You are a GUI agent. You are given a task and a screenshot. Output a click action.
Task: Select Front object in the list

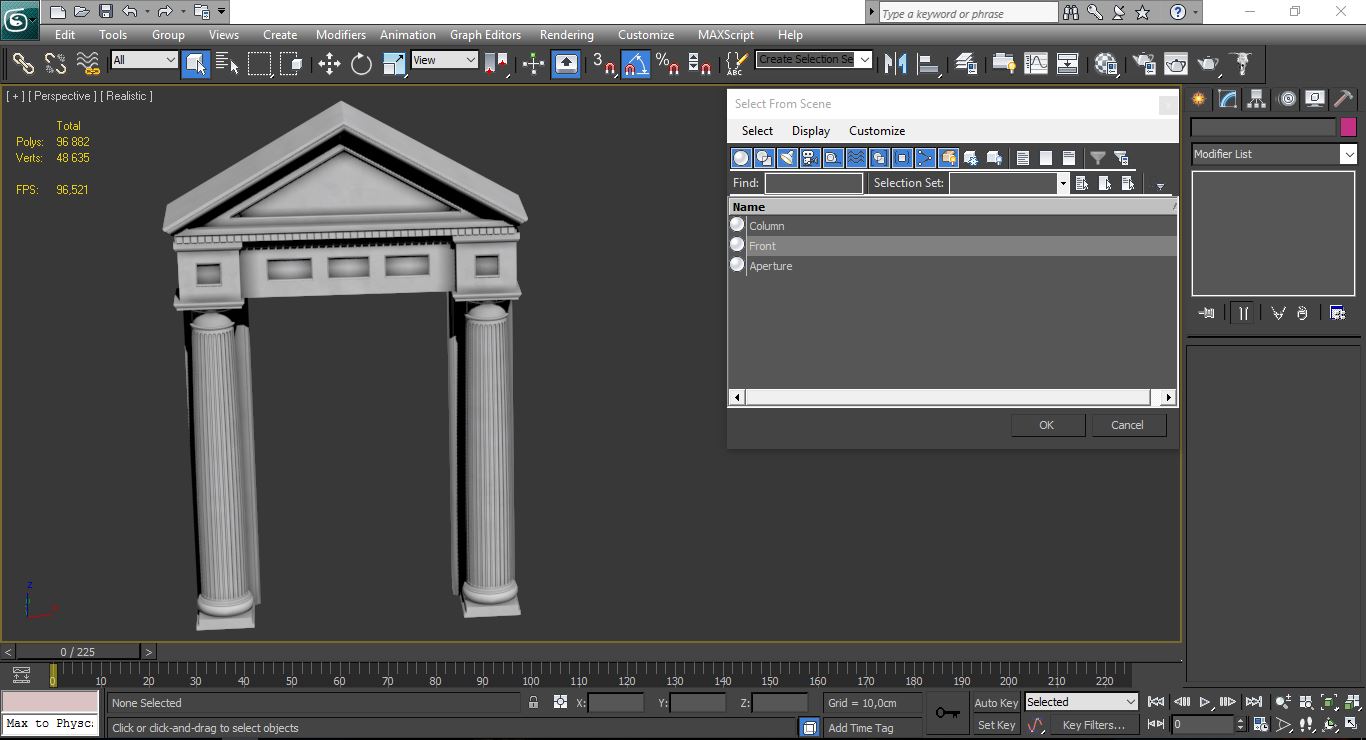pos(952,246)
